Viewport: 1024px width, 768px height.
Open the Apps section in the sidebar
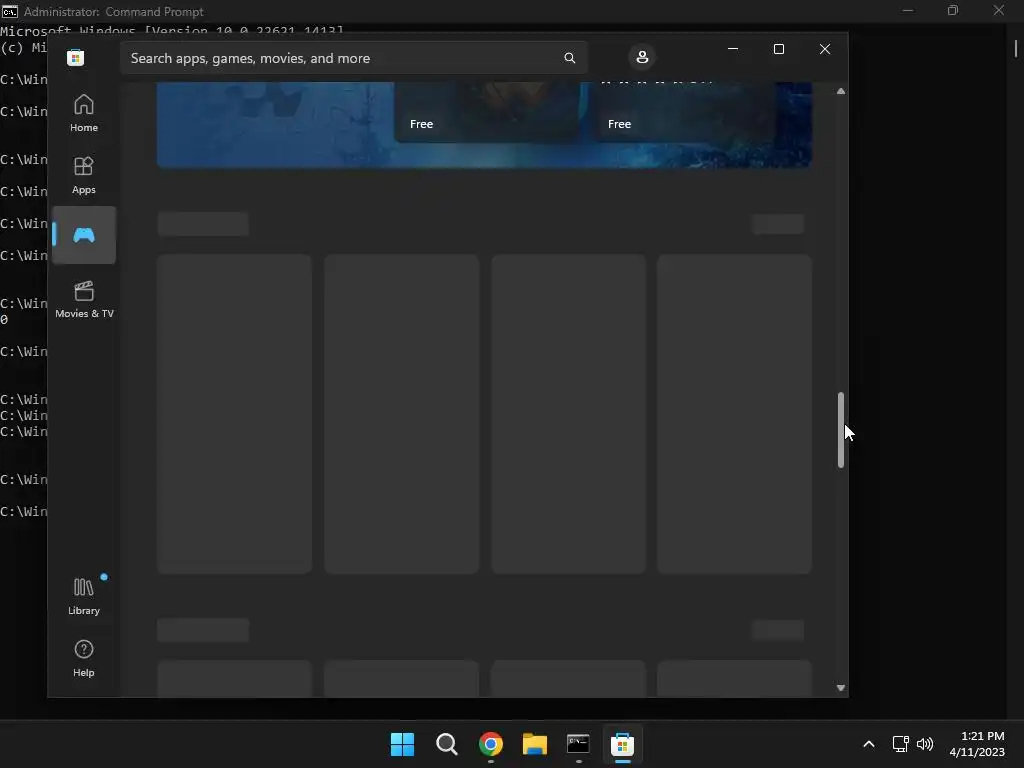[84, 176]
